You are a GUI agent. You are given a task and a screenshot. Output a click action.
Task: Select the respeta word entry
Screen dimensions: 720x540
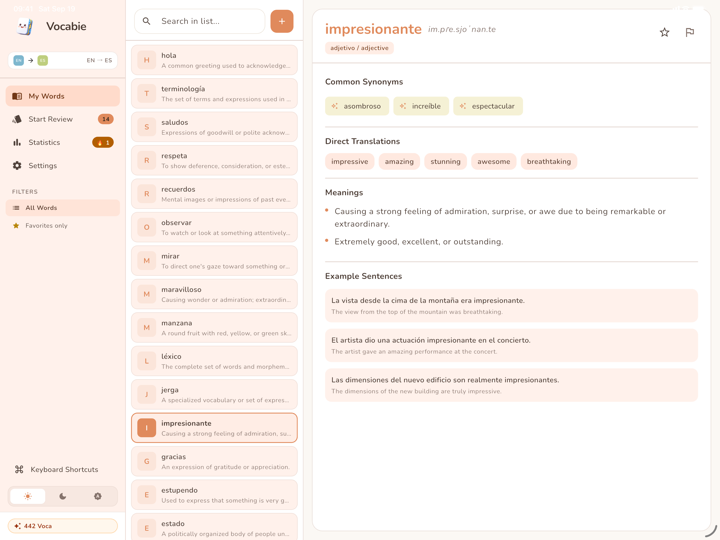[x=214, y=161]
